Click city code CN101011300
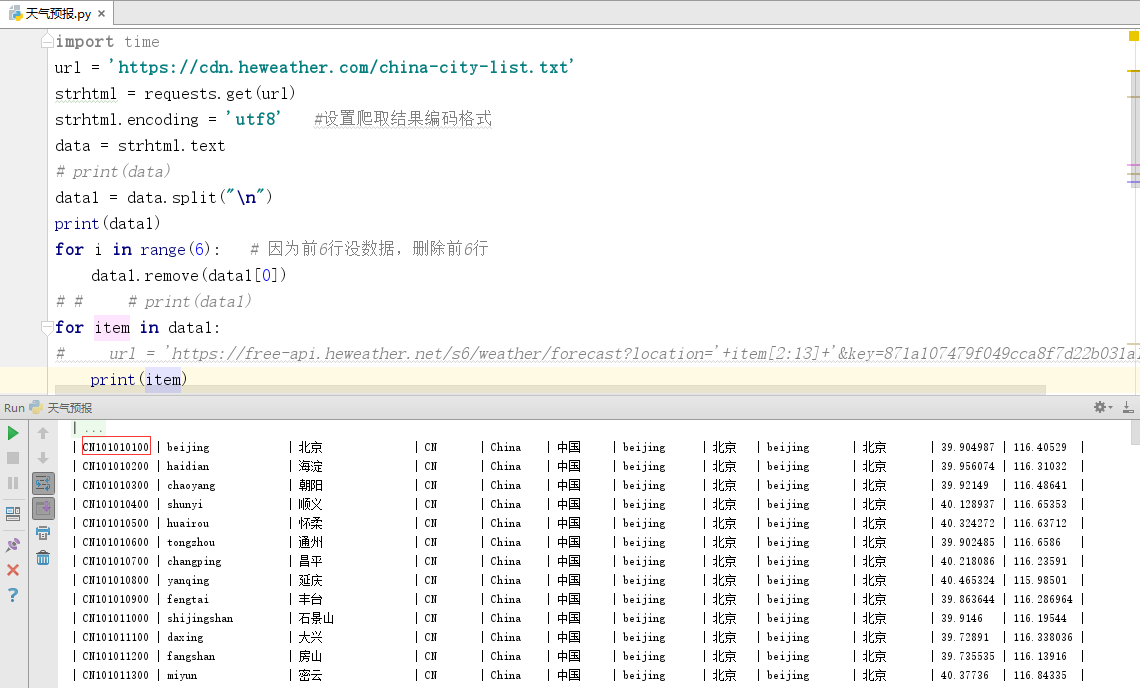The height and width of the screenshot is (688, 1140). tap(116, 676)
